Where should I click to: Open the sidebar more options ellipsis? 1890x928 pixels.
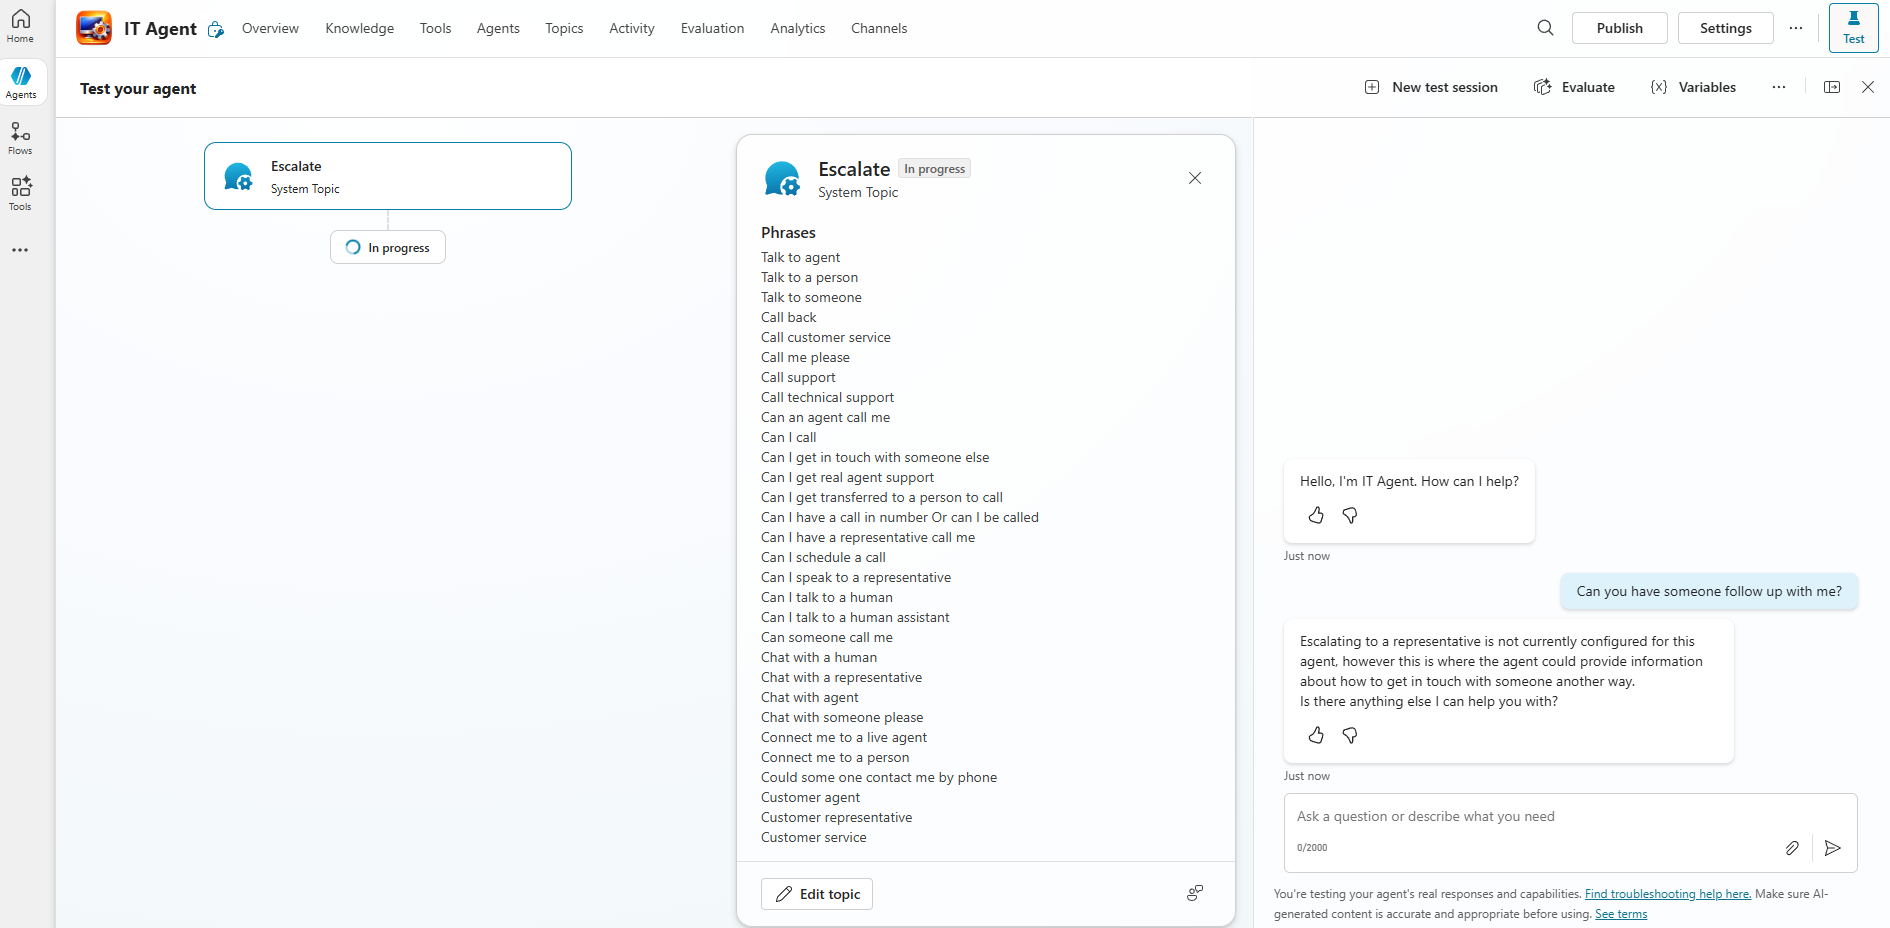(20, 250)
